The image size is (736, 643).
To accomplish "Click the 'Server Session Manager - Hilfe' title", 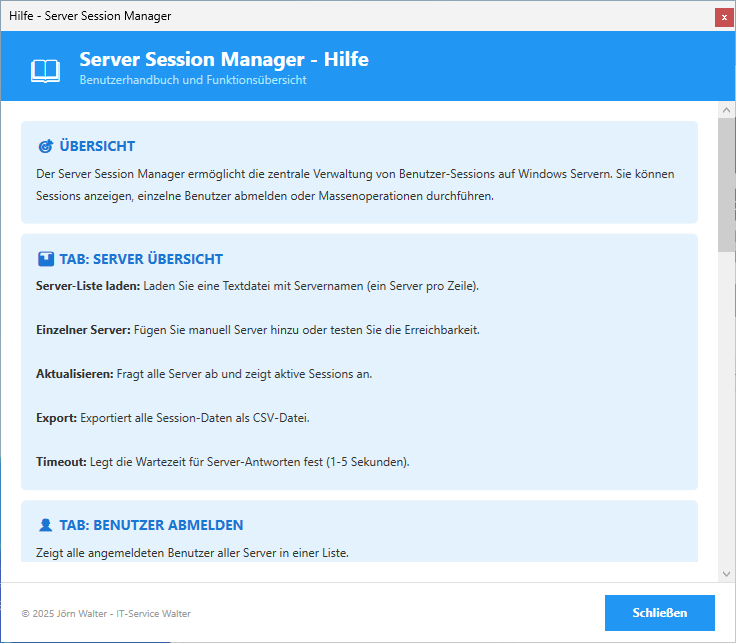I will pos(224,59).
